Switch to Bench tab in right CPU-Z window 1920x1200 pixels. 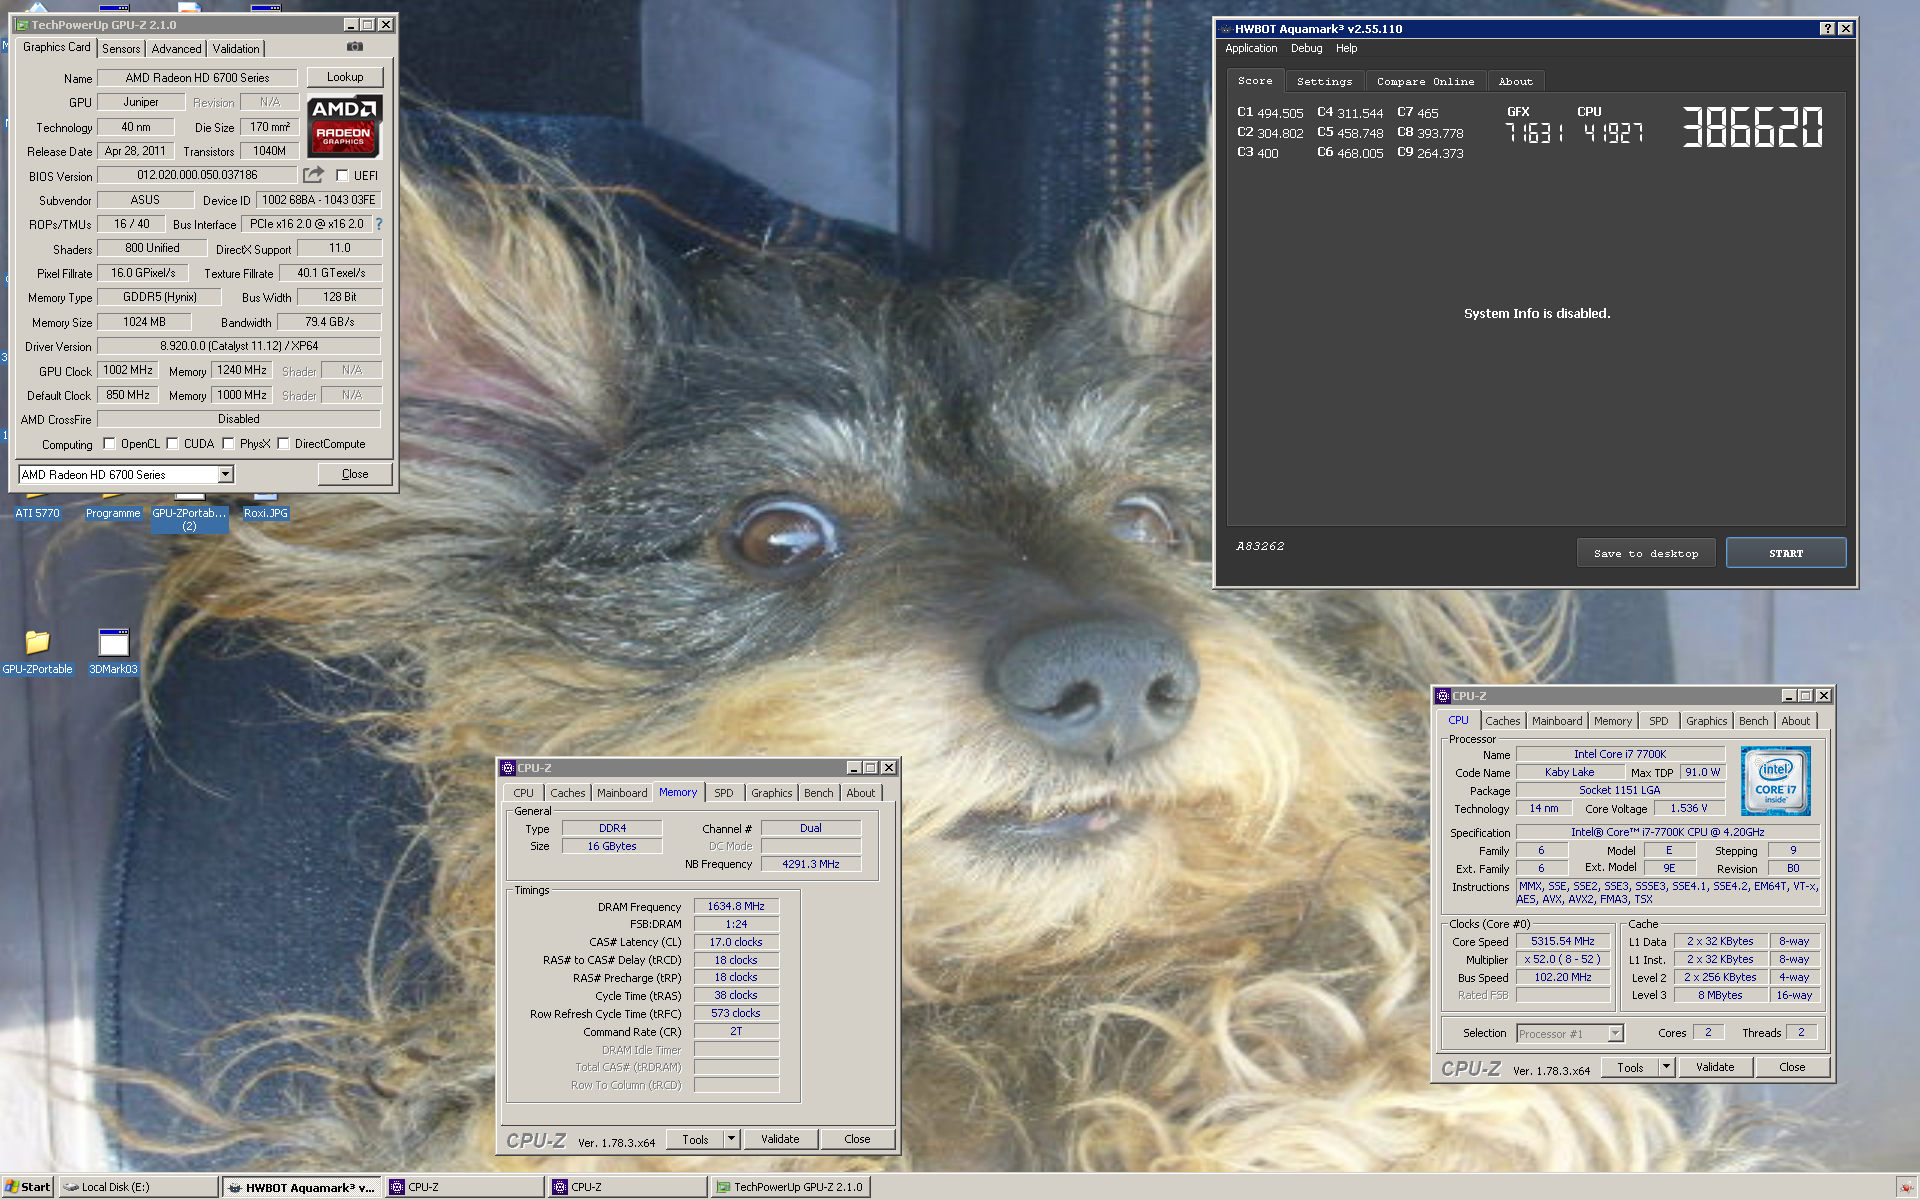[x=1753, y=721]
